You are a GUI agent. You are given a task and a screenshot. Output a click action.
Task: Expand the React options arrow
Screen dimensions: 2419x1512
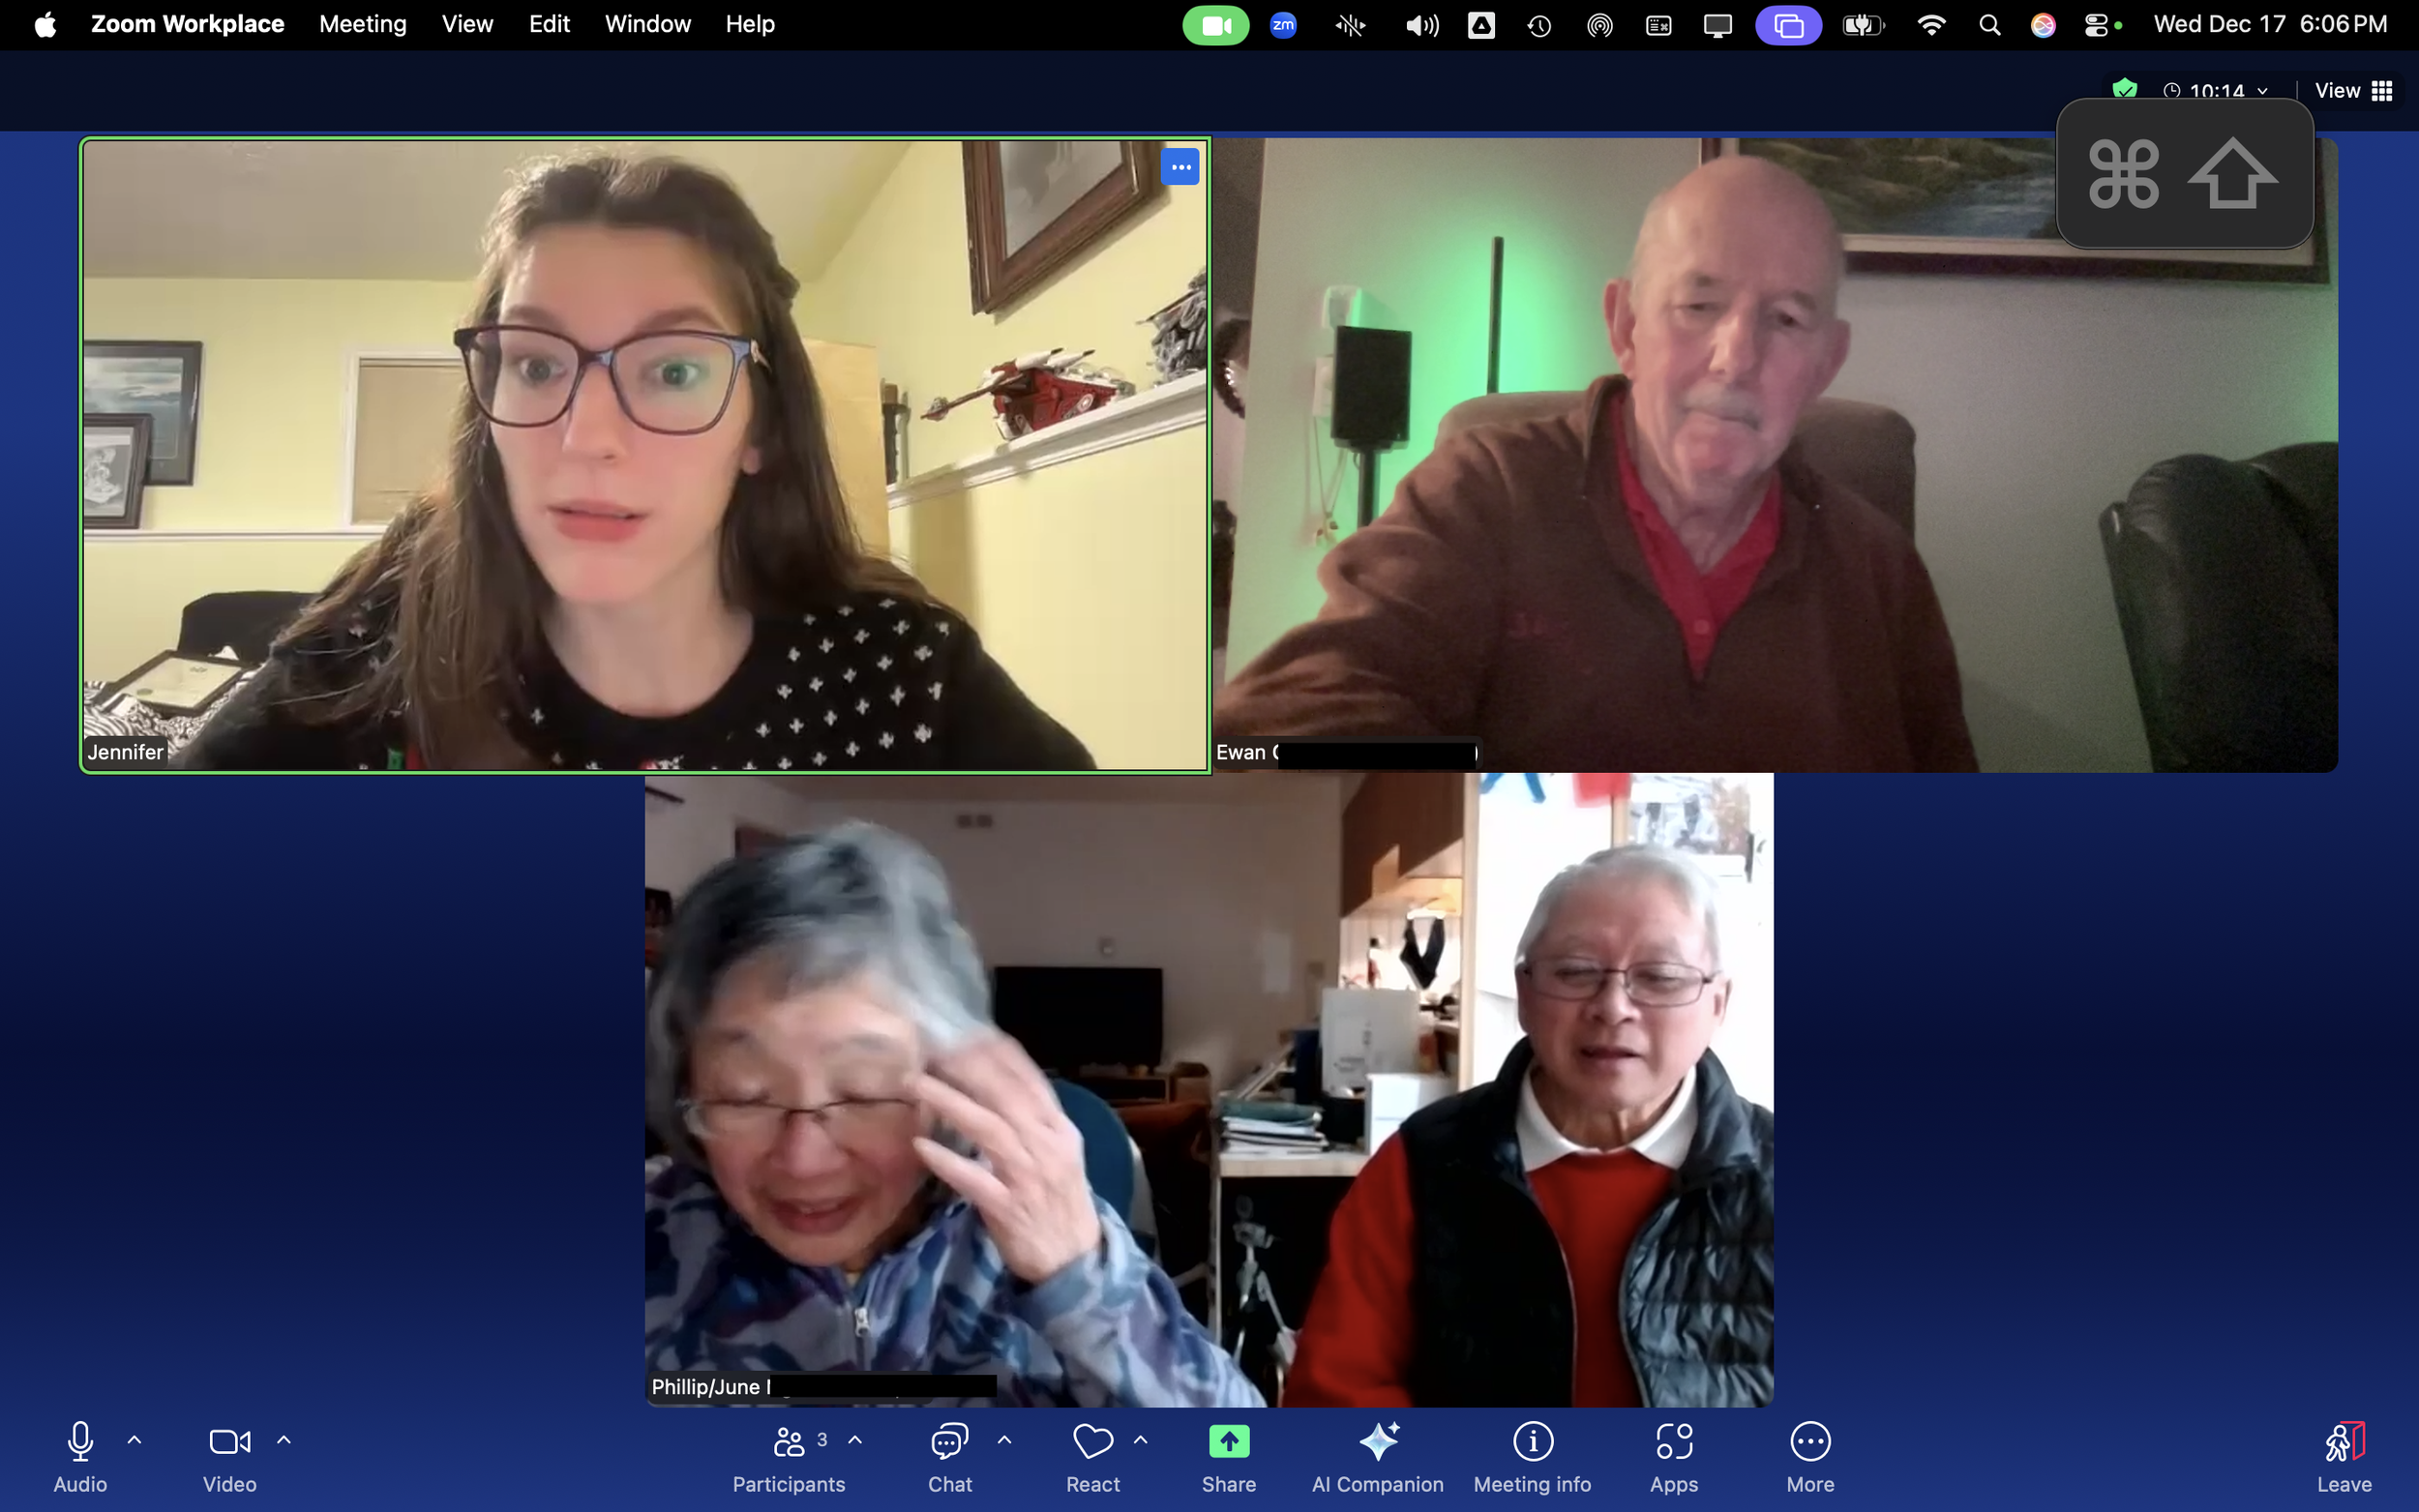pyautogui.click(x=1140, y=1440)
